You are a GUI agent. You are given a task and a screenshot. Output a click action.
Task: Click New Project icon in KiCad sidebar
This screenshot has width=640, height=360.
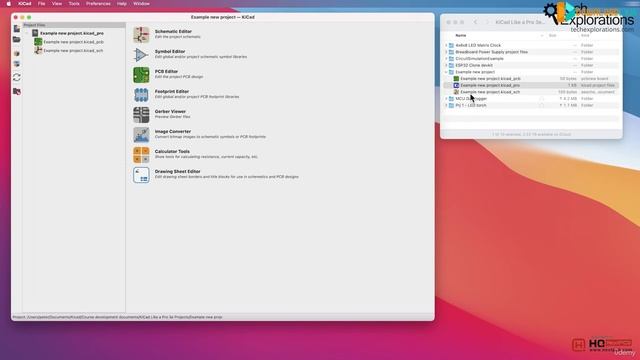pos(17,29)
